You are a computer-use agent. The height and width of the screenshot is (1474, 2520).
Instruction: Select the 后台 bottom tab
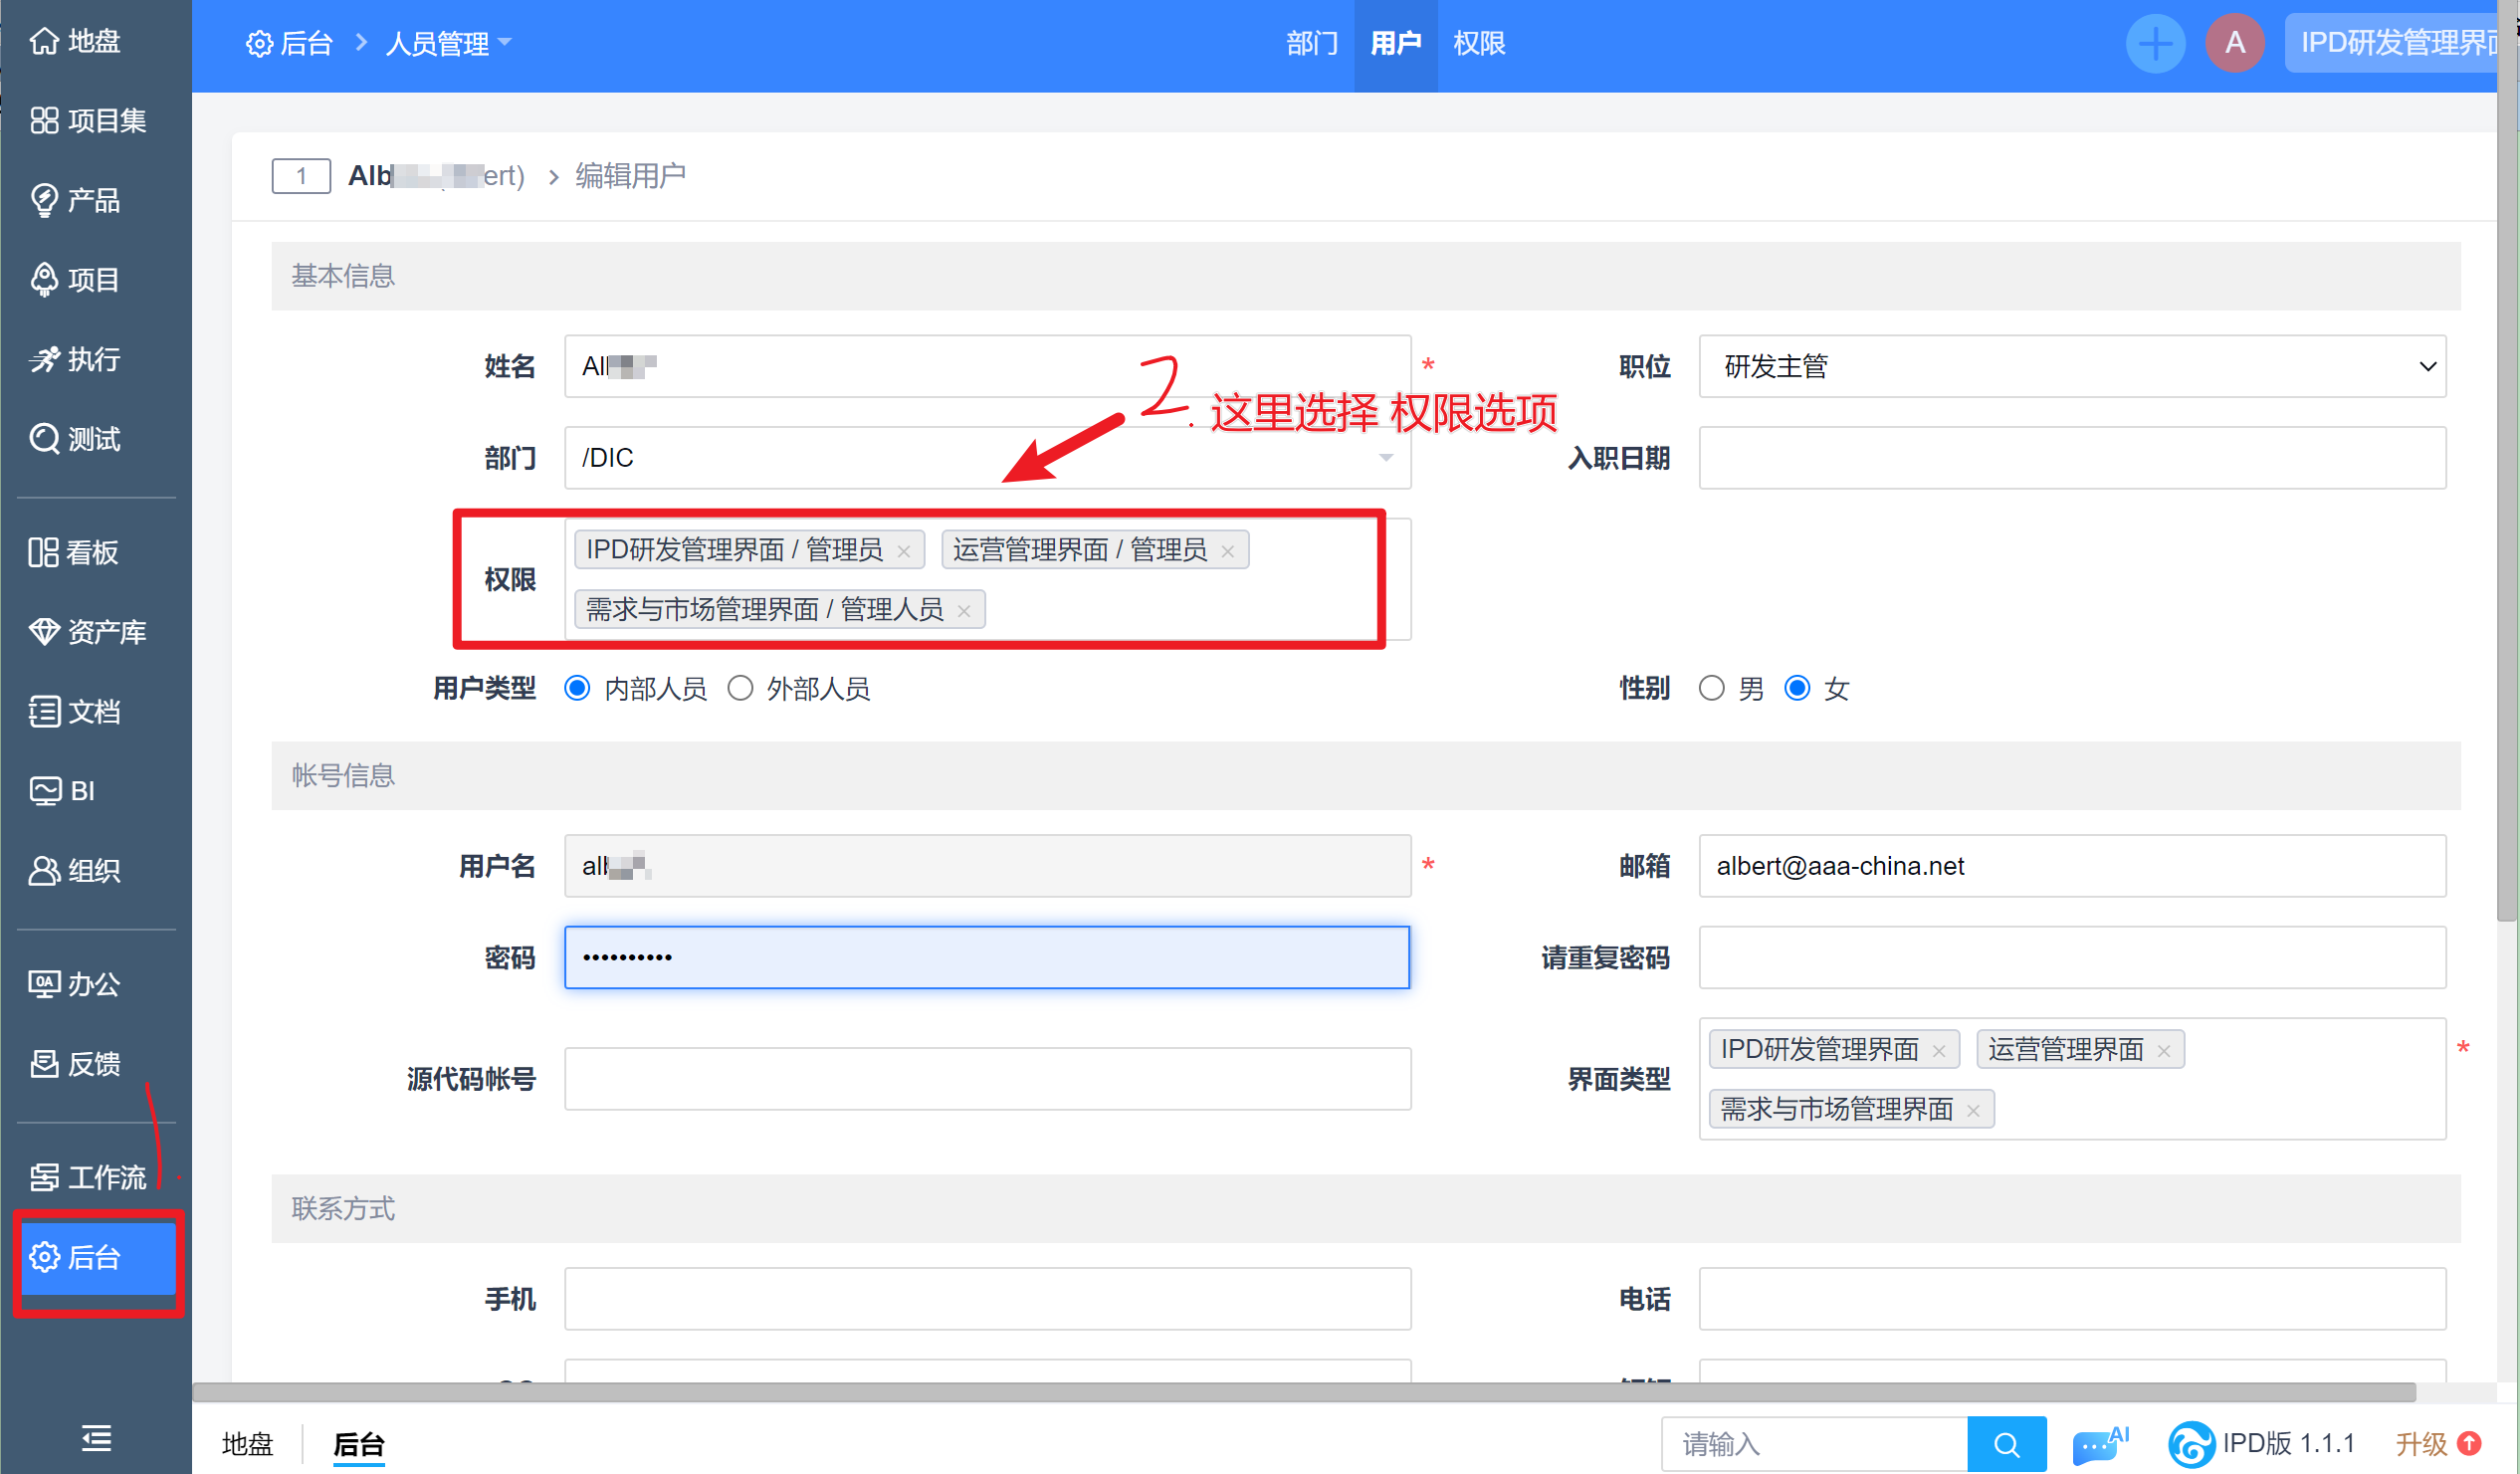click(359, 1444)
